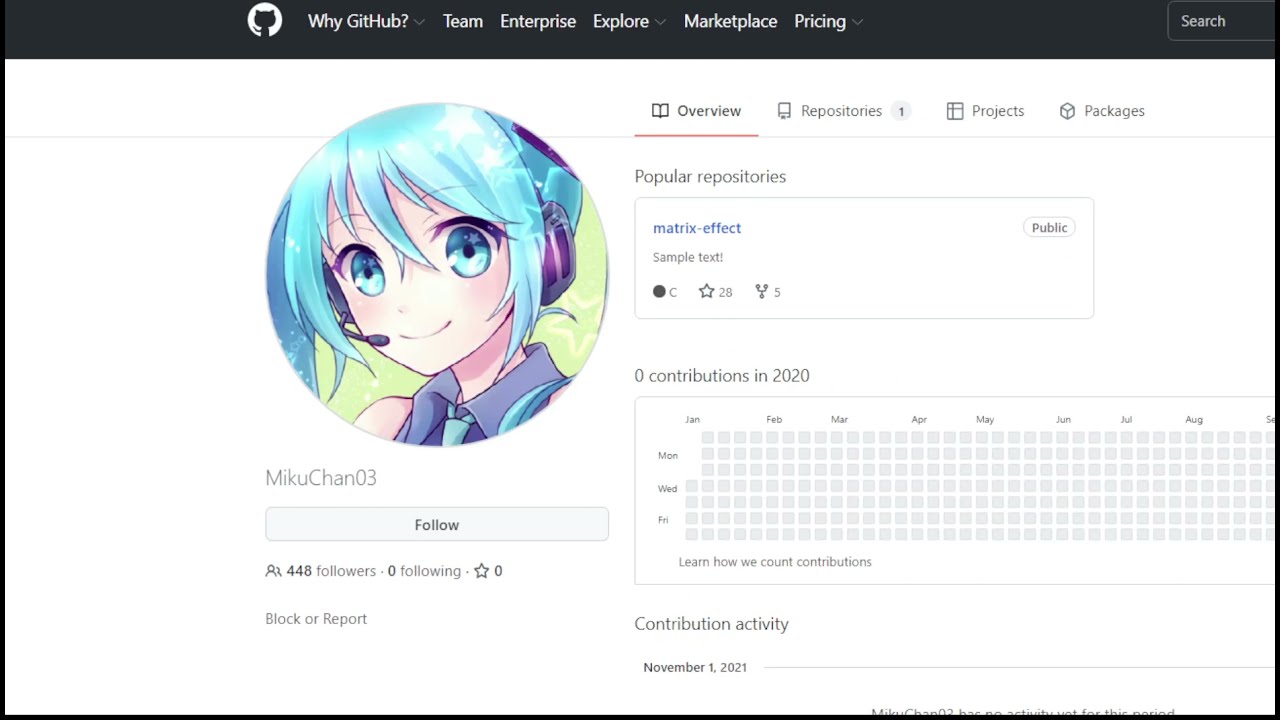Open the Enterprise page

pyautogui.click(x=538, y=21)
